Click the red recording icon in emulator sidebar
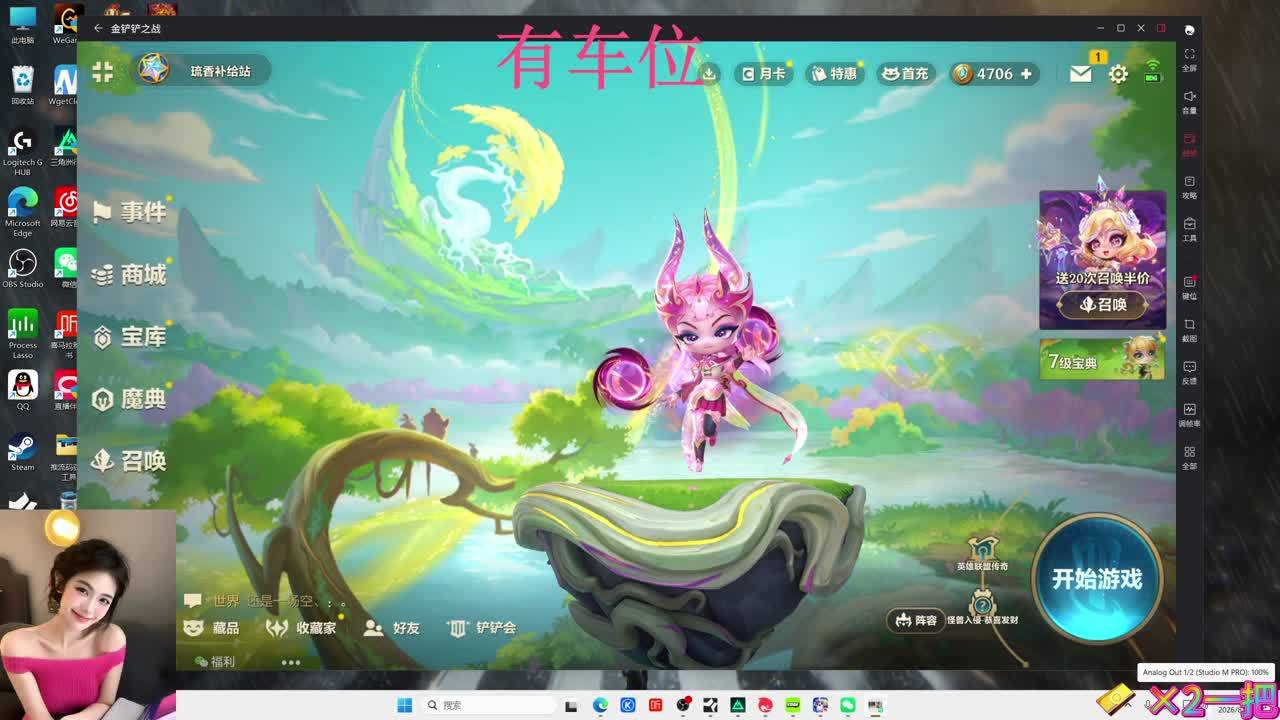 pyautogui.click(x=1189, y=144)
